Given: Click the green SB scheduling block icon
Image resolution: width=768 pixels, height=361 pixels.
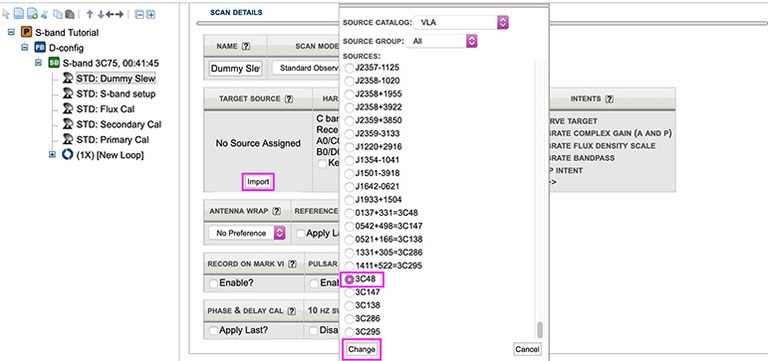Looking at the screenshot, I should pos(53,63).
